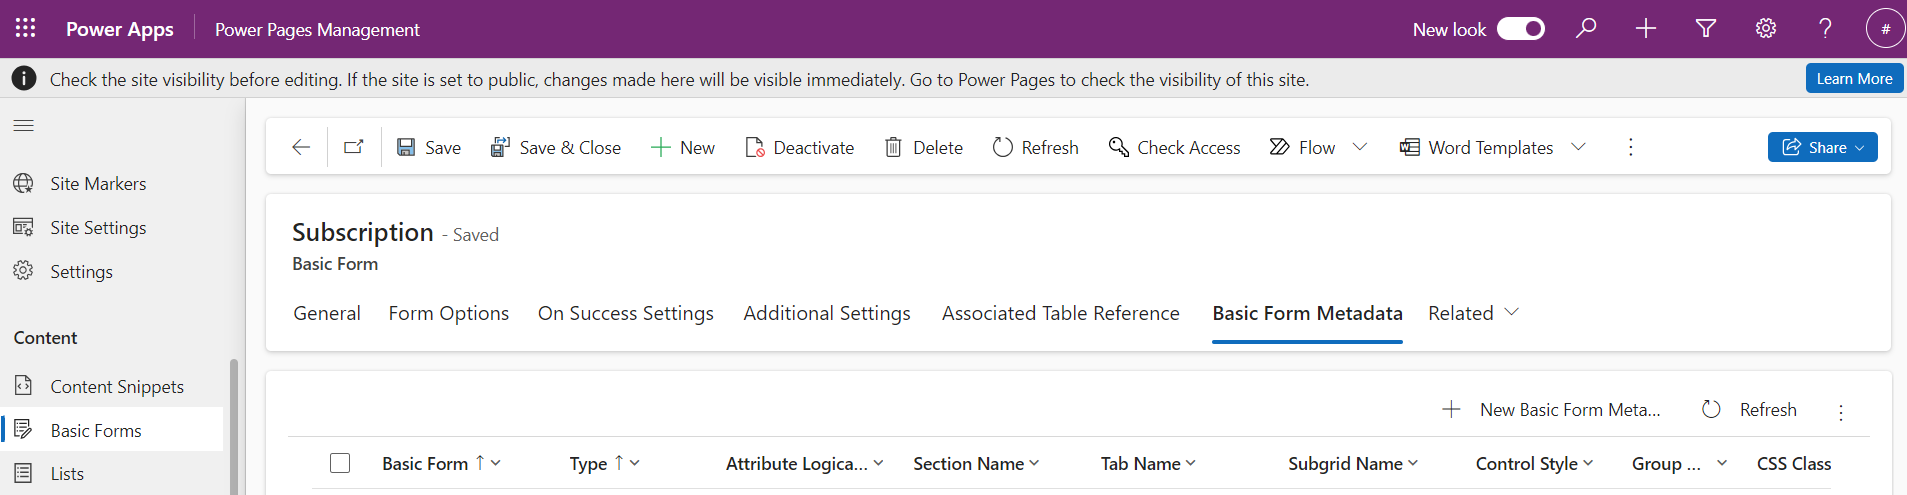This screenshot has width=1907, height=495.
Task: Open the On Success Settings tab
Action: (x=625, y=313)
